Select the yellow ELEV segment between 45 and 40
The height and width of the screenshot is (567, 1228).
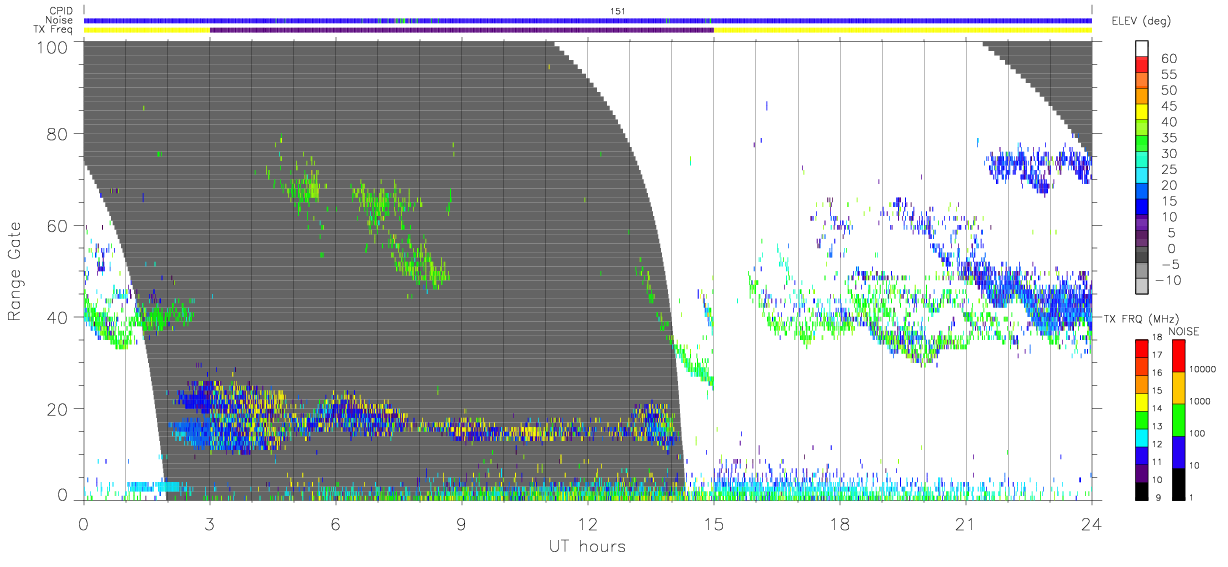[x=1142, y=112]
